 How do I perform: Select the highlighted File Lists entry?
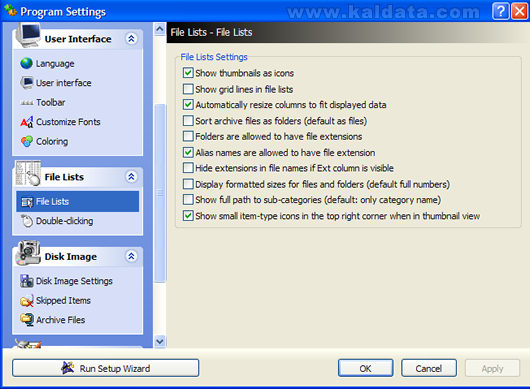77,201
